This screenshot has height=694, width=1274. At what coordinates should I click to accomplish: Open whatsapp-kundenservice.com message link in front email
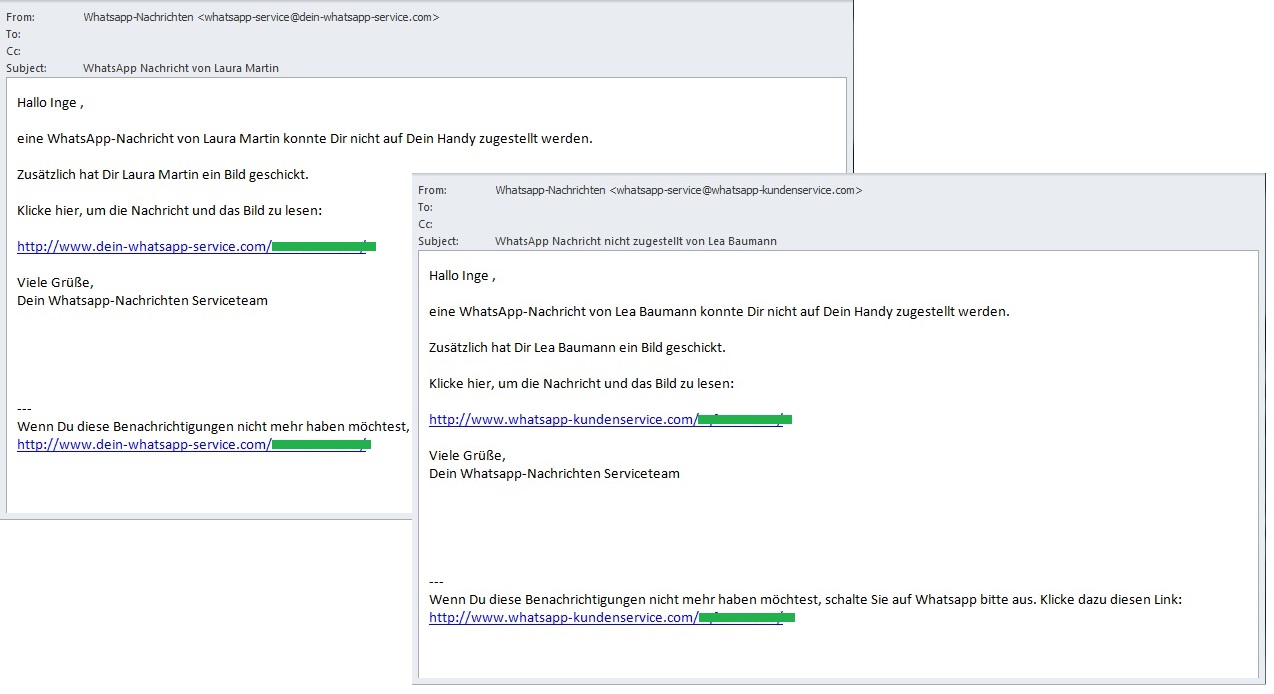click(x=610, y=419)
